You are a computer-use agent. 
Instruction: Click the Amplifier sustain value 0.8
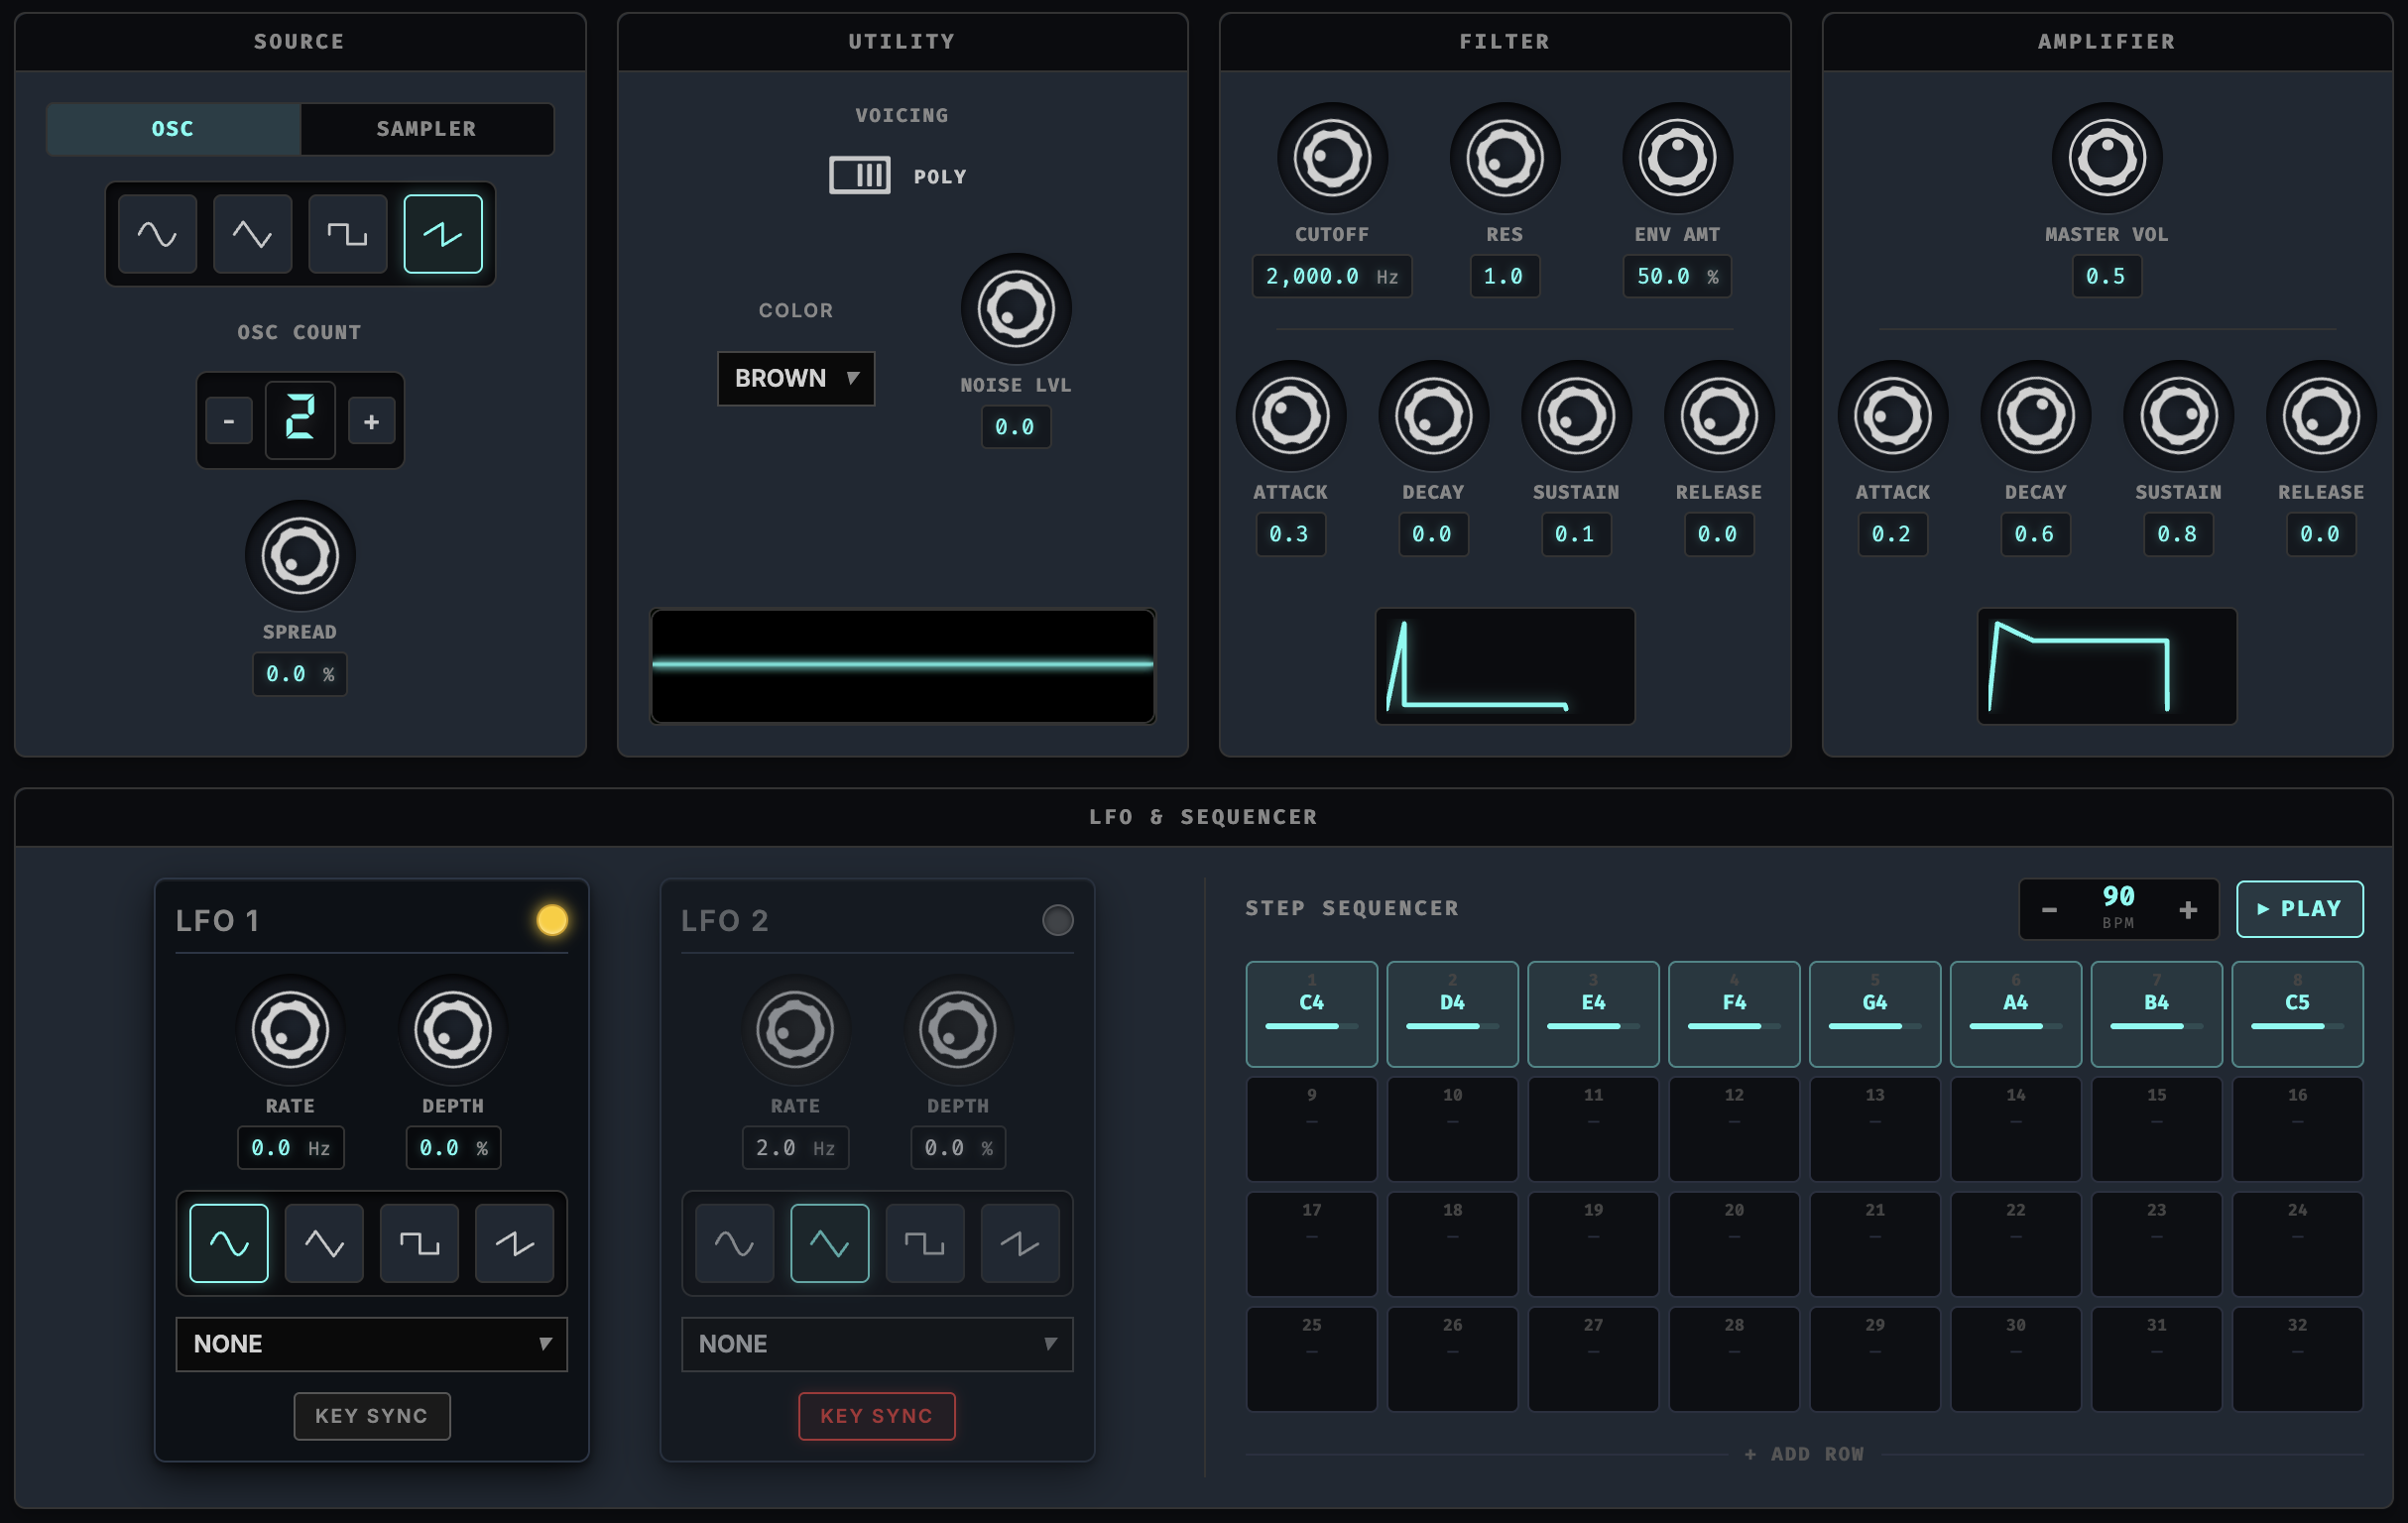[2178, 534]
